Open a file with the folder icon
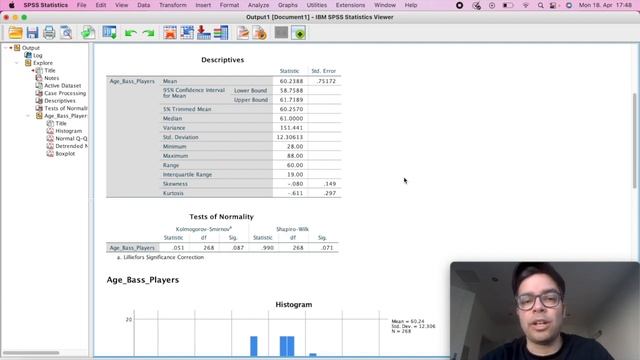The height and width of the screenshot is (360, 640). (16, 33)
